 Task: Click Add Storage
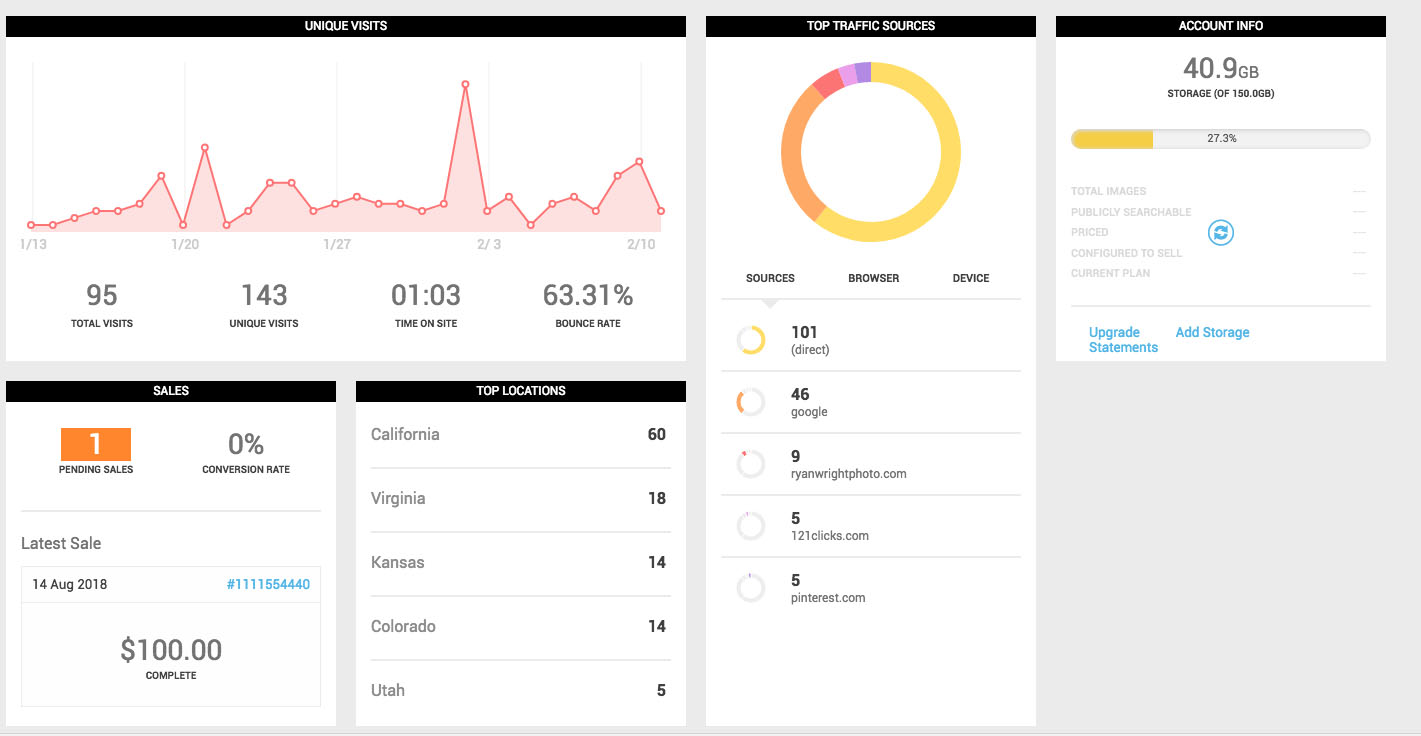(1212, 331)
